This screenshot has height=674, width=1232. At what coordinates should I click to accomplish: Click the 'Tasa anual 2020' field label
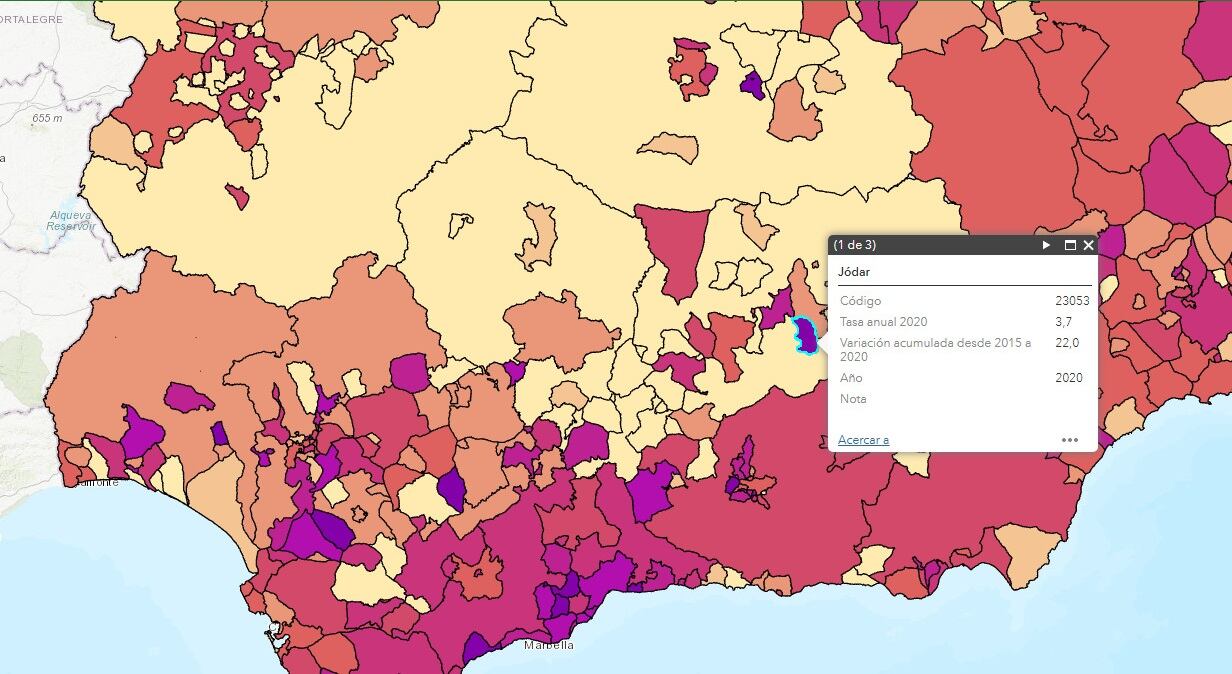click(x=883, y=322)
